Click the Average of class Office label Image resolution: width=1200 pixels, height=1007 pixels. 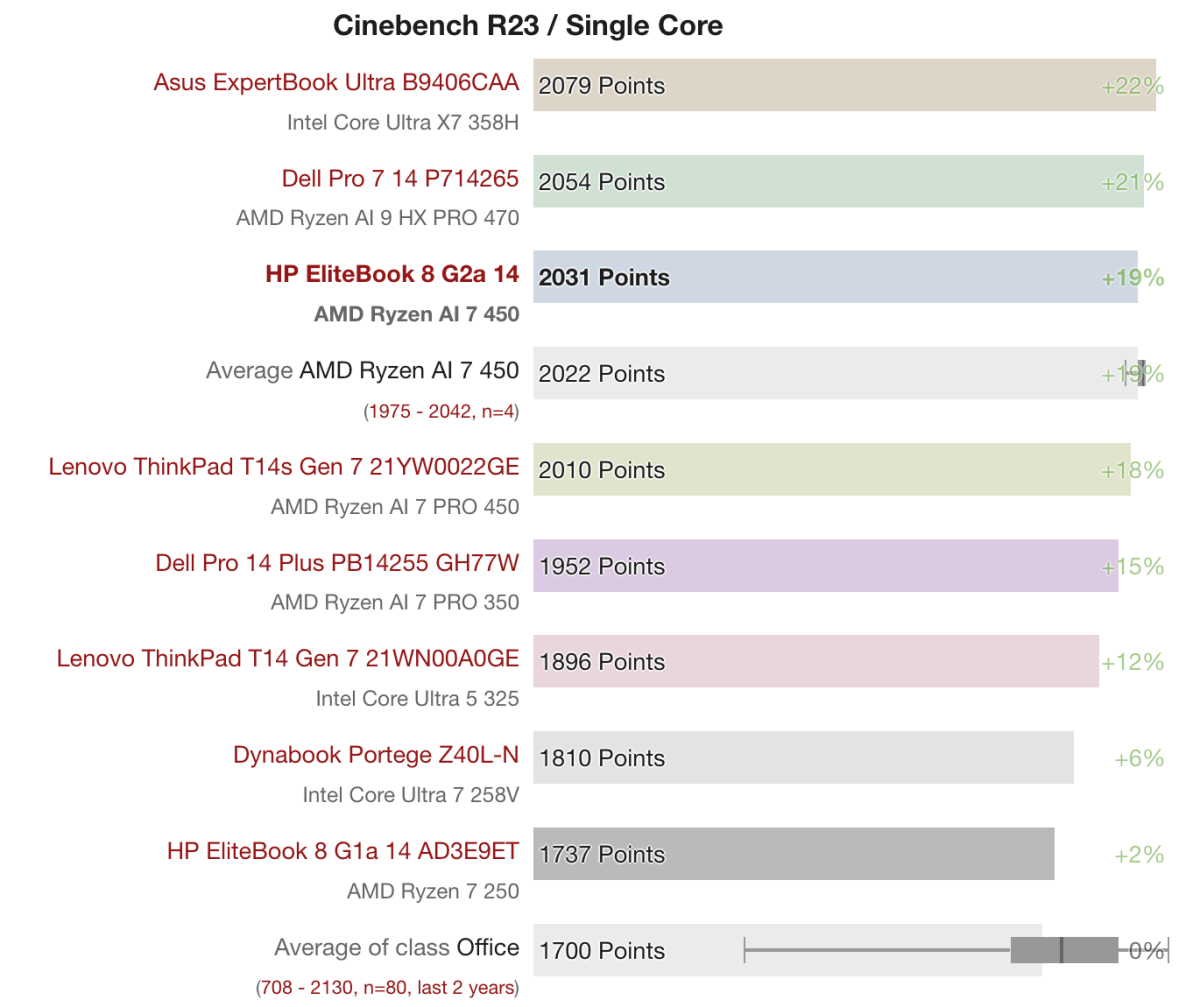pos(397,948)
